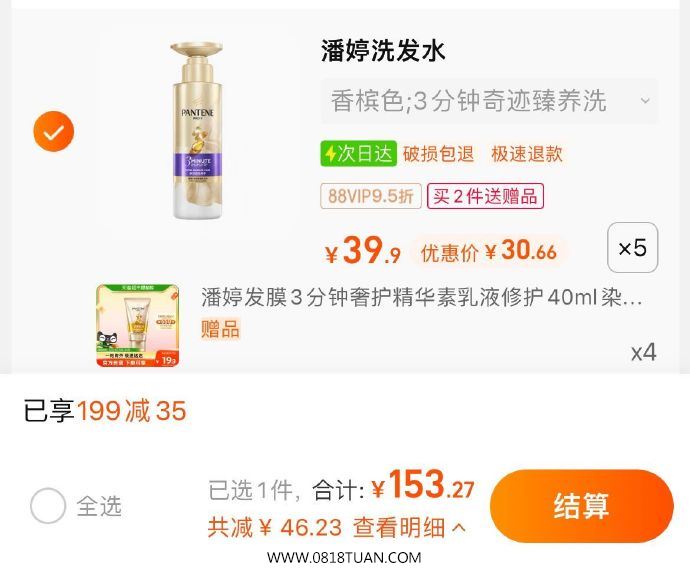Open the 已享199减35 promotion banner

click(x=105, y=411)
